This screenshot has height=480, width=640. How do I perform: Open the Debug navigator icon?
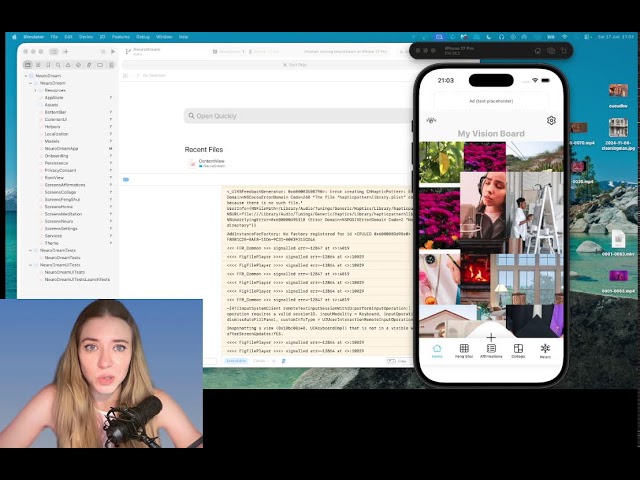click(x=89, y=64)
